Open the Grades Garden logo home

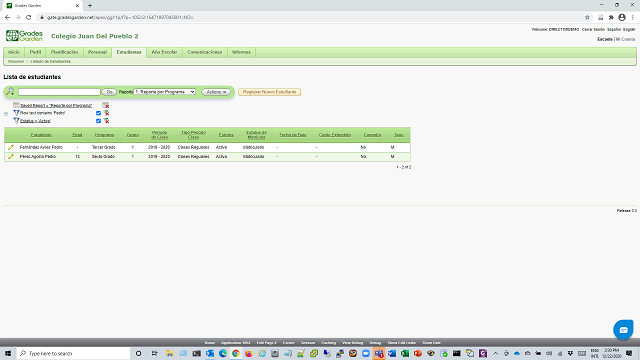(24, 36)
